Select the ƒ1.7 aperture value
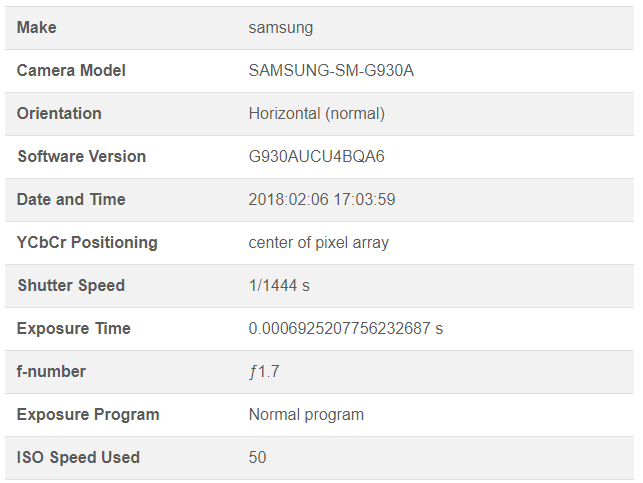This screenshot has width=643, height=483. pos(265,372)
